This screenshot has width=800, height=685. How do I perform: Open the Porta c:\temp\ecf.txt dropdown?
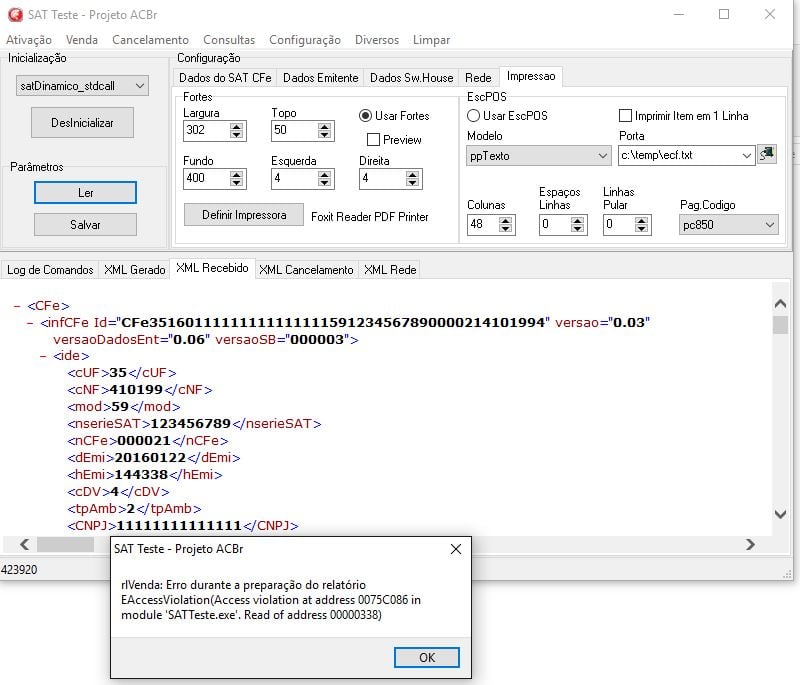coord(746,156)
